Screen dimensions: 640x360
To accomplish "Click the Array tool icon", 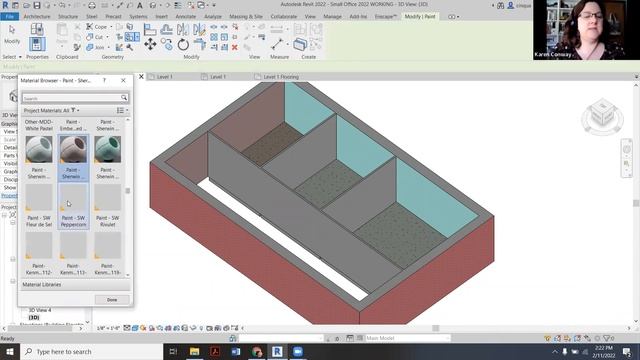I will [x=214, y=37].
